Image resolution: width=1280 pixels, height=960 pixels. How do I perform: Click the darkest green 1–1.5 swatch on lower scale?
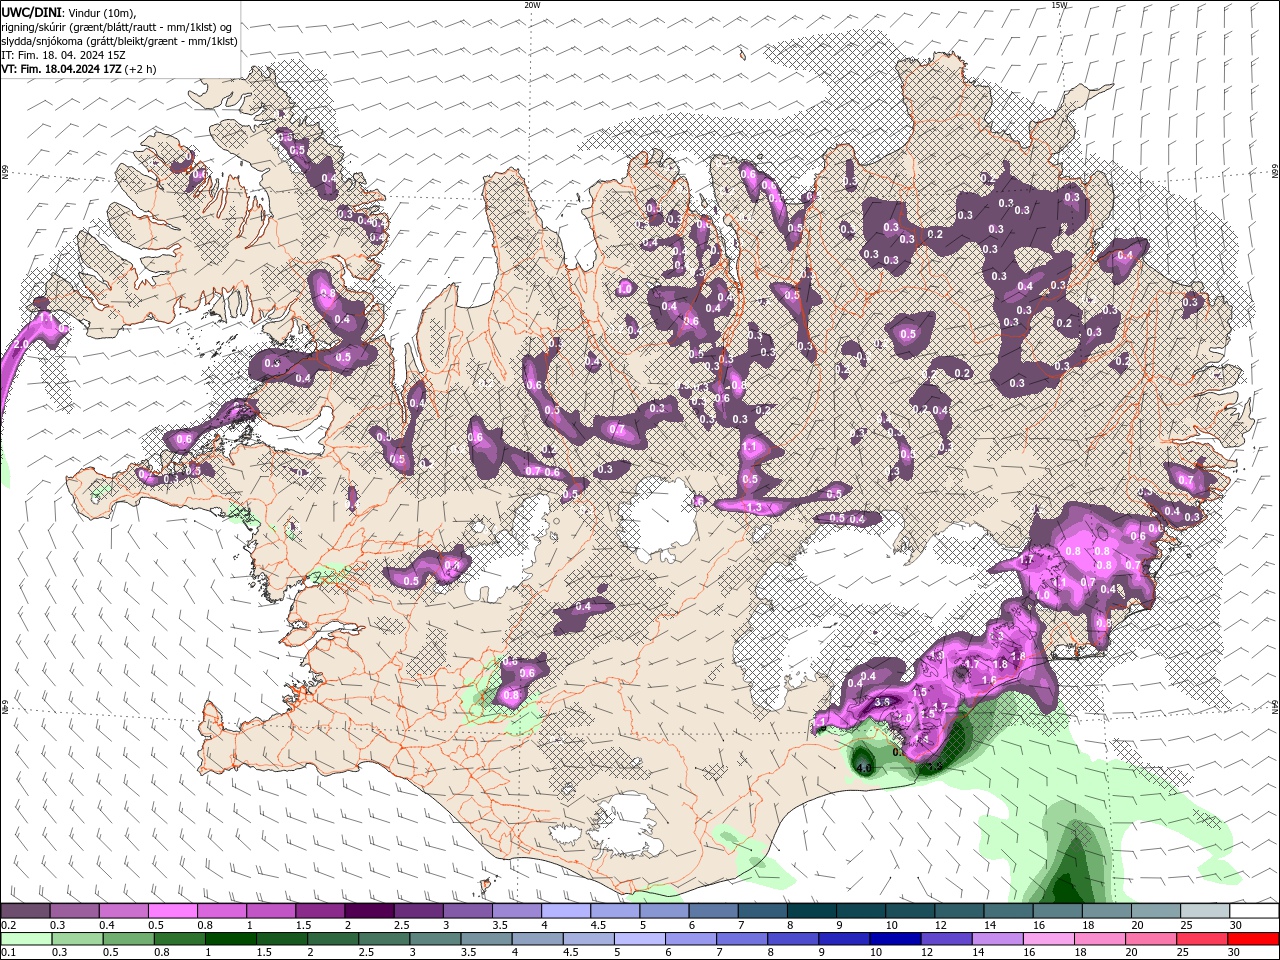pyautogui.click(x=231, y=939)
